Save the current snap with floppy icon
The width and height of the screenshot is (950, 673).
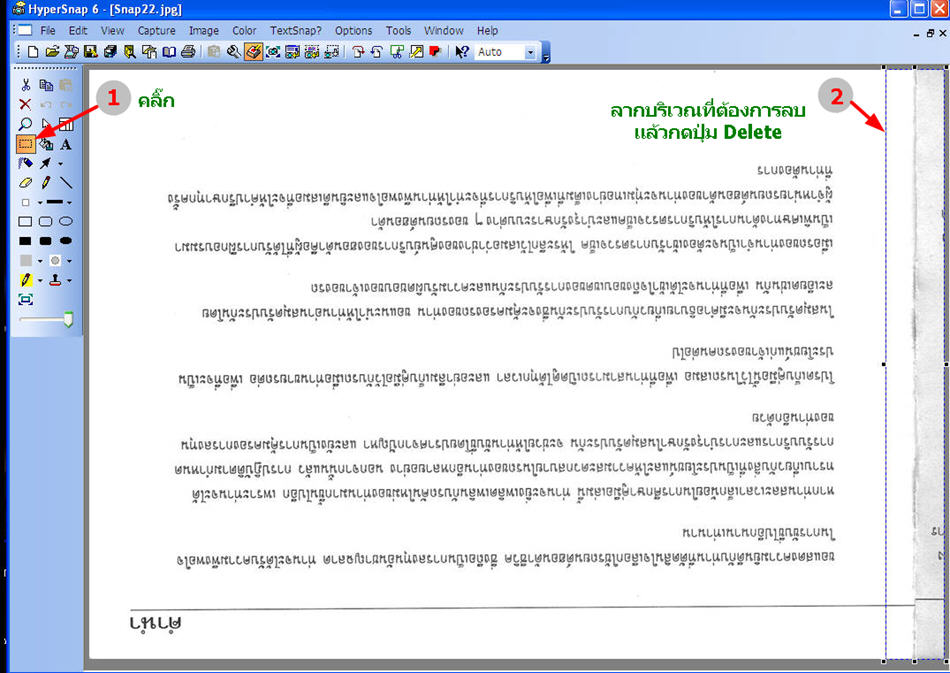pos(91,52)
